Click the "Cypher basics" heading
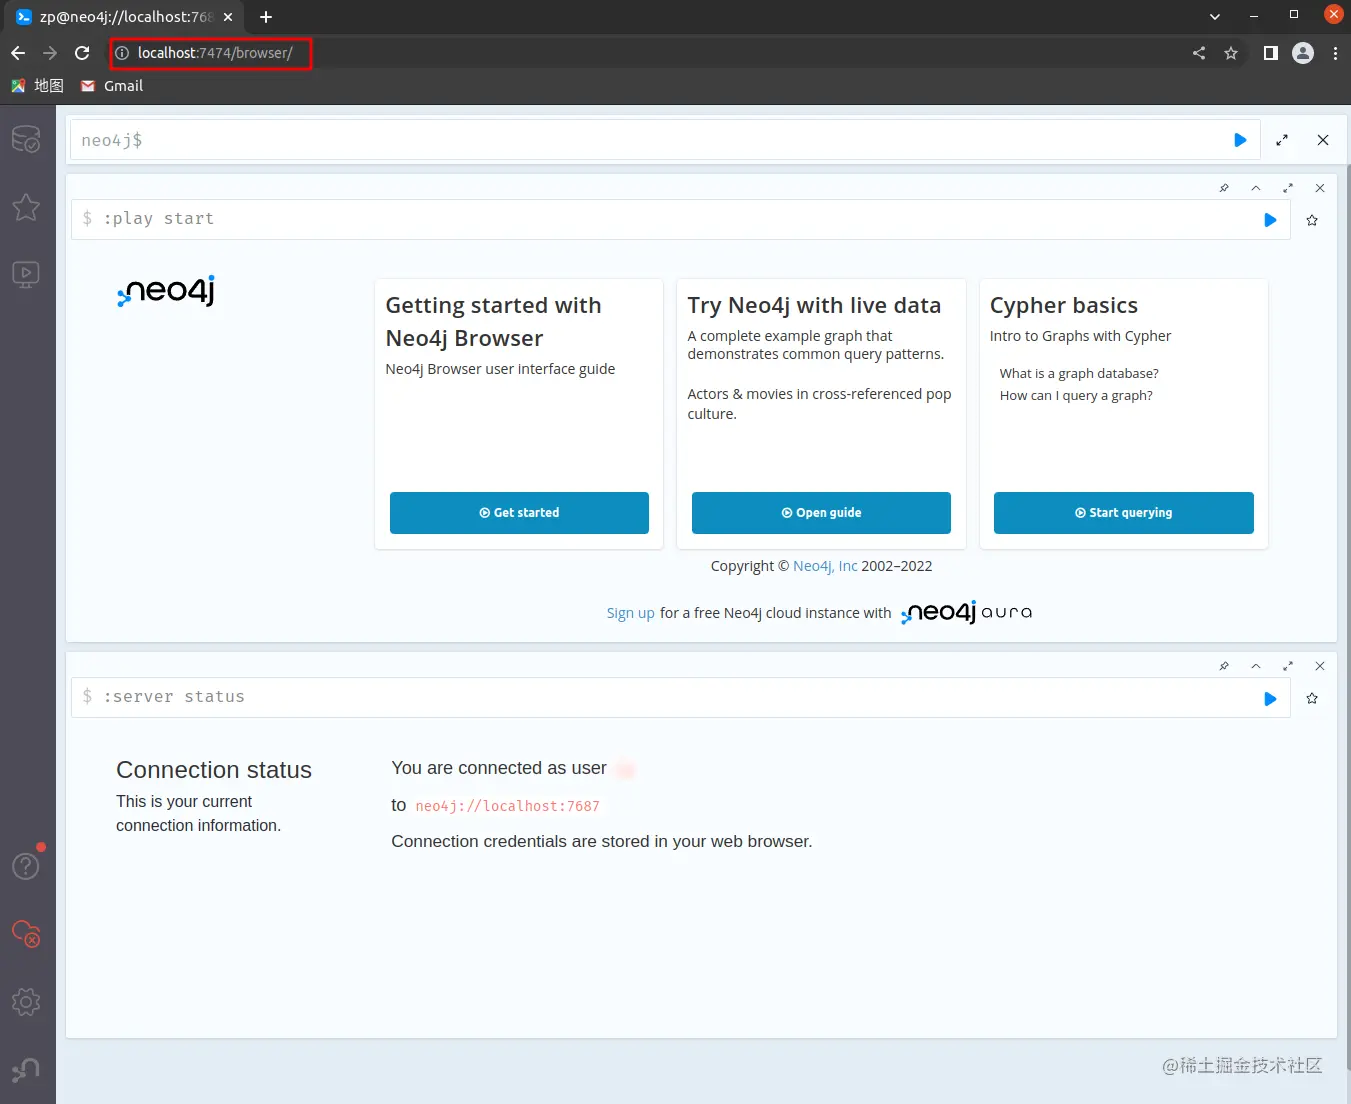The height and width of the screenshot is (1104, 1351). [1064, 305]
